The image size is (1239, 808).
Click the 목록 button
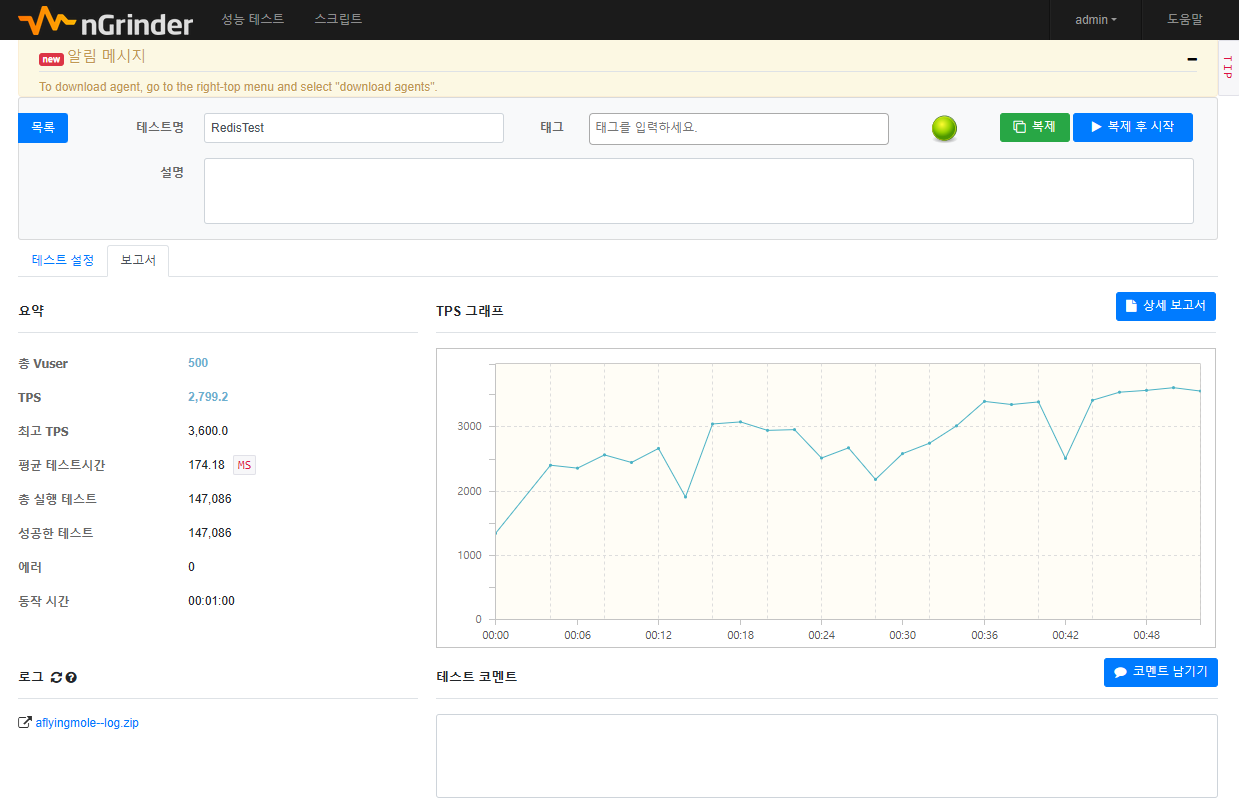coord(43,128)
